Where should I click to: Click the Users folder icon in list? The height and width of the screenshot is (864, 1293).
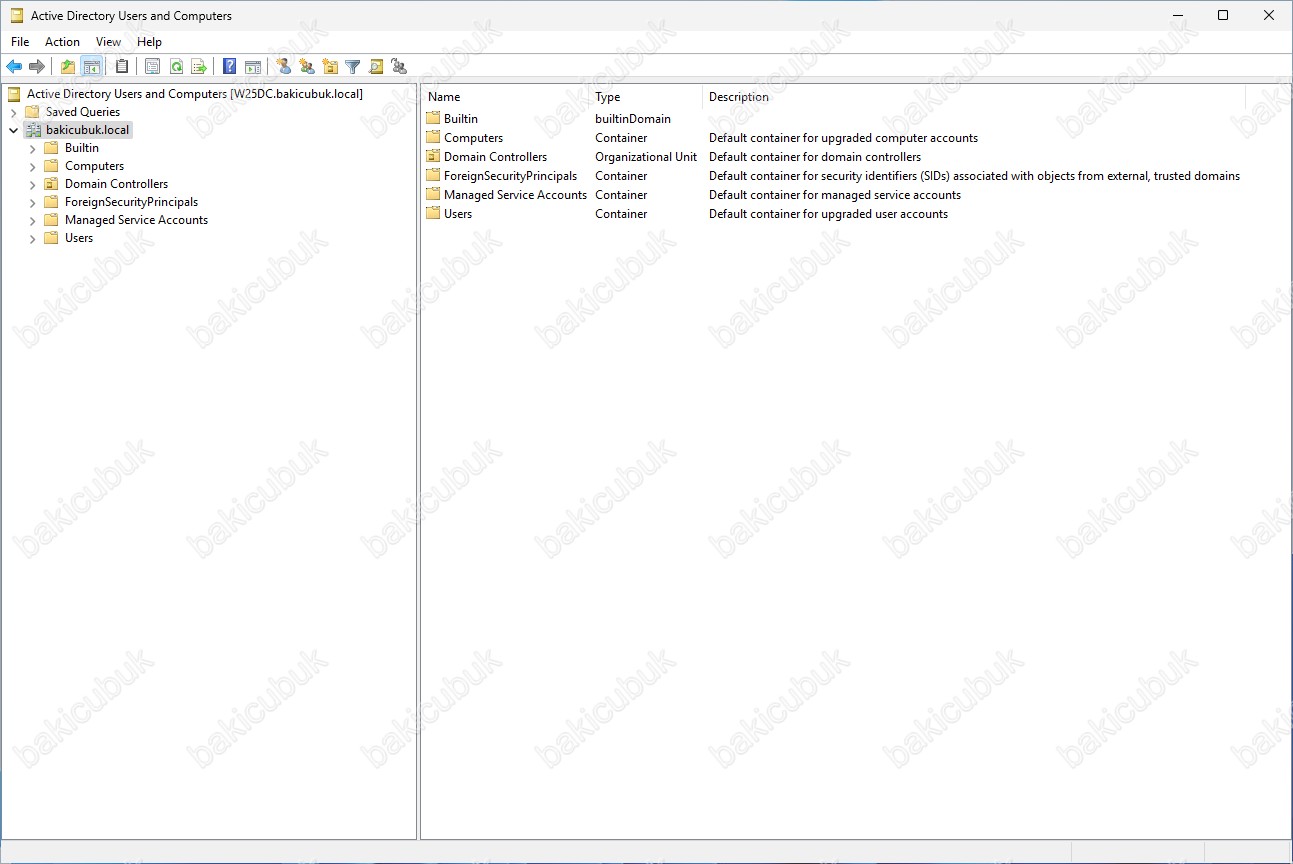(433, 213)
